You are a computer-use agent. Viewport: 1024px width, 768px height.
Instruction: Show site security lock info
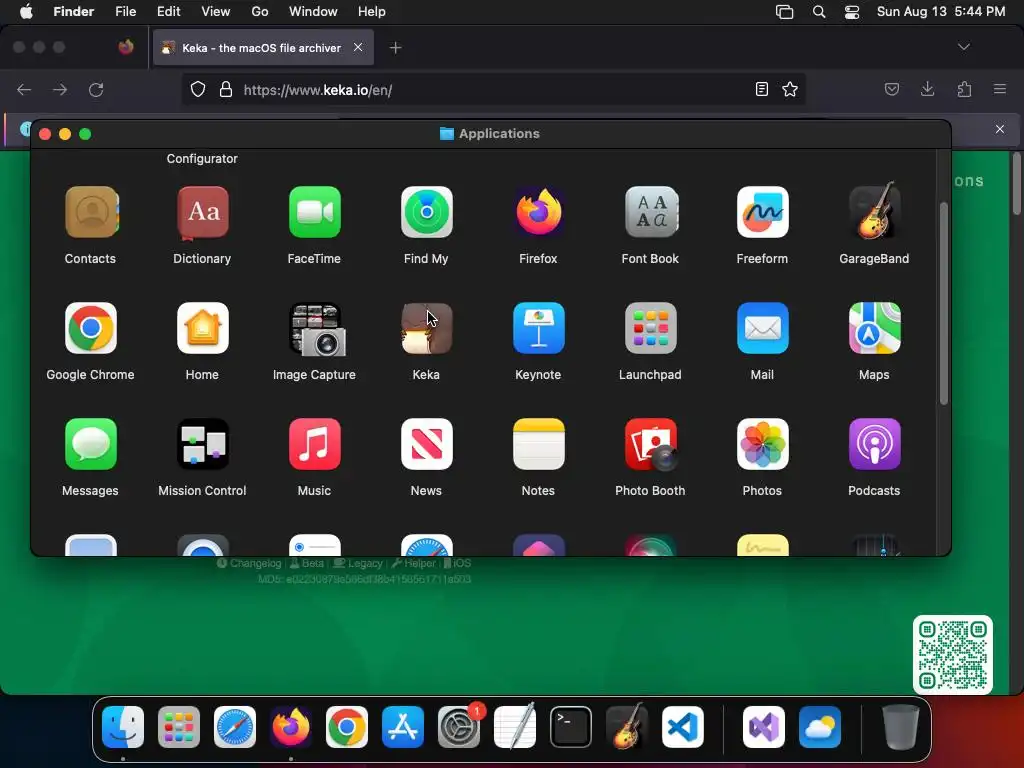(226, 89)
